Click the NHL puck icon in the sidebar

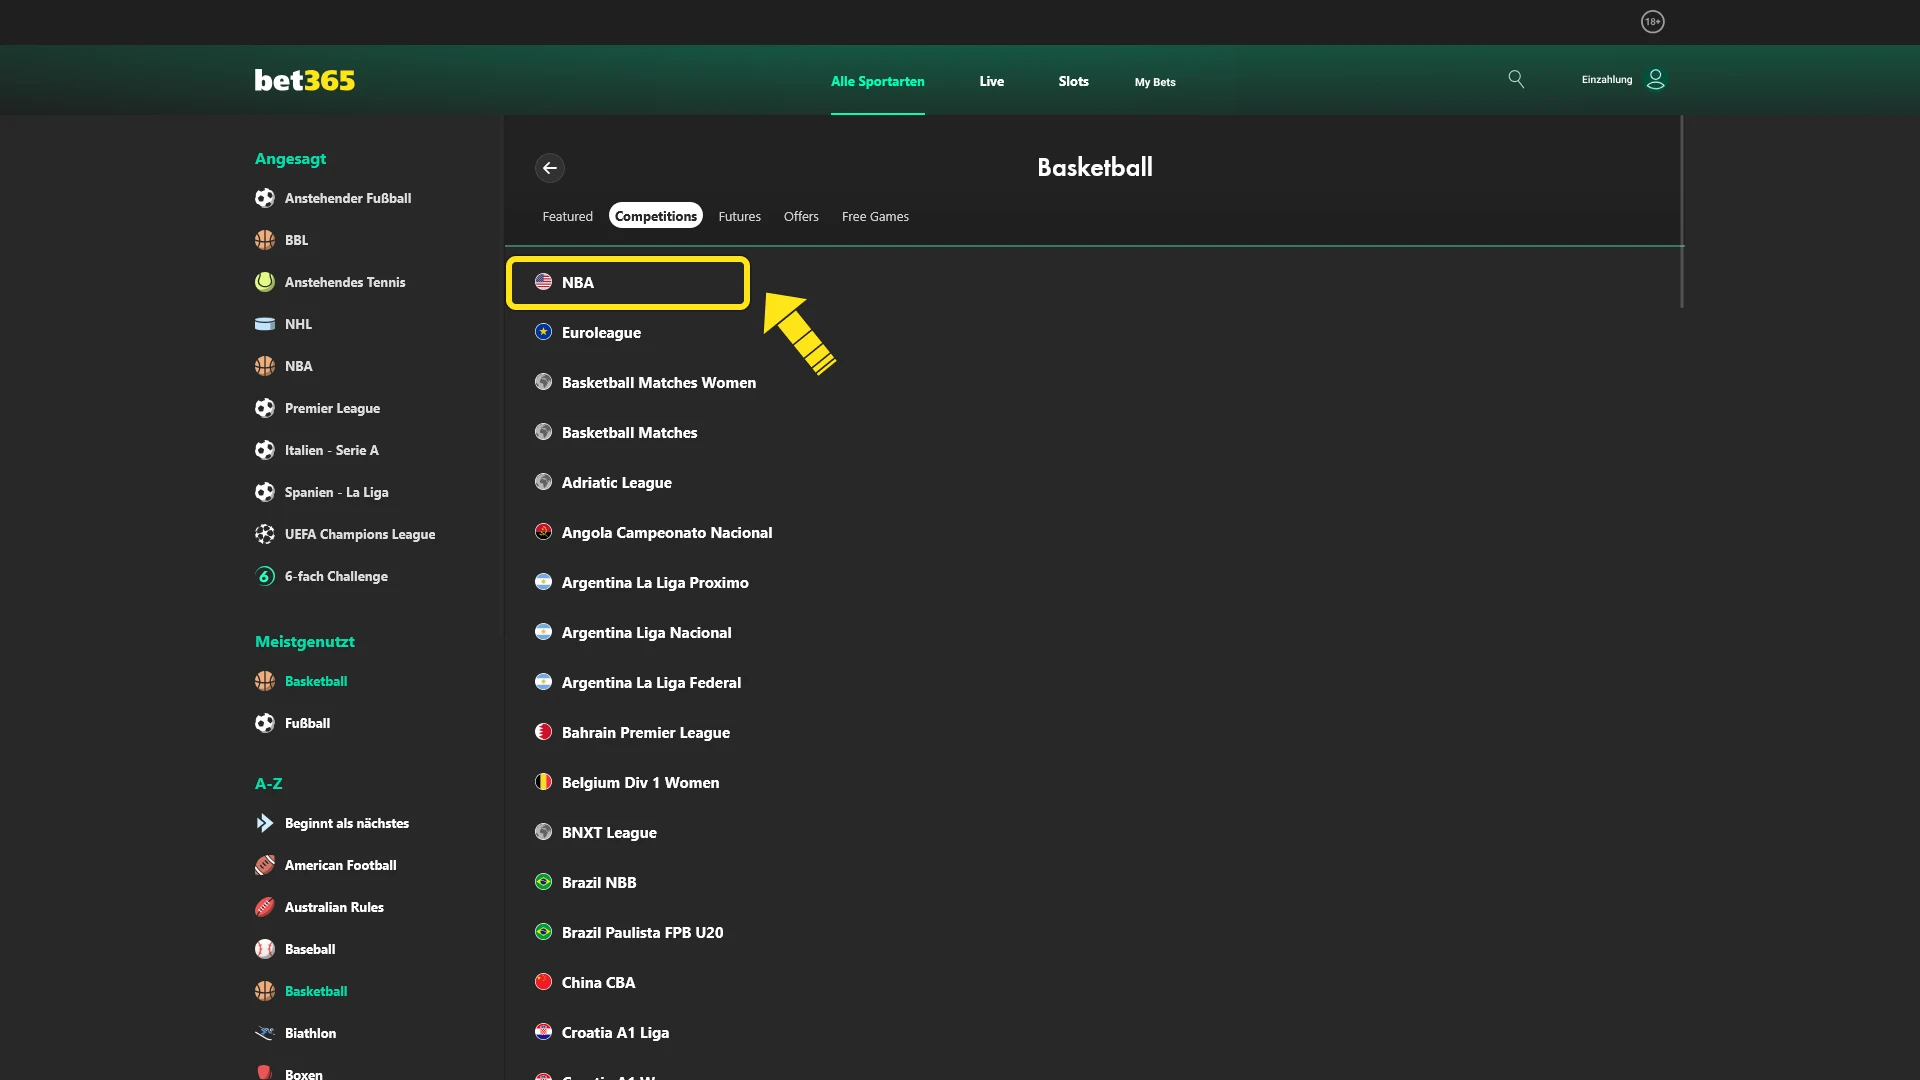pyautogui.click(x=264, y=324)
